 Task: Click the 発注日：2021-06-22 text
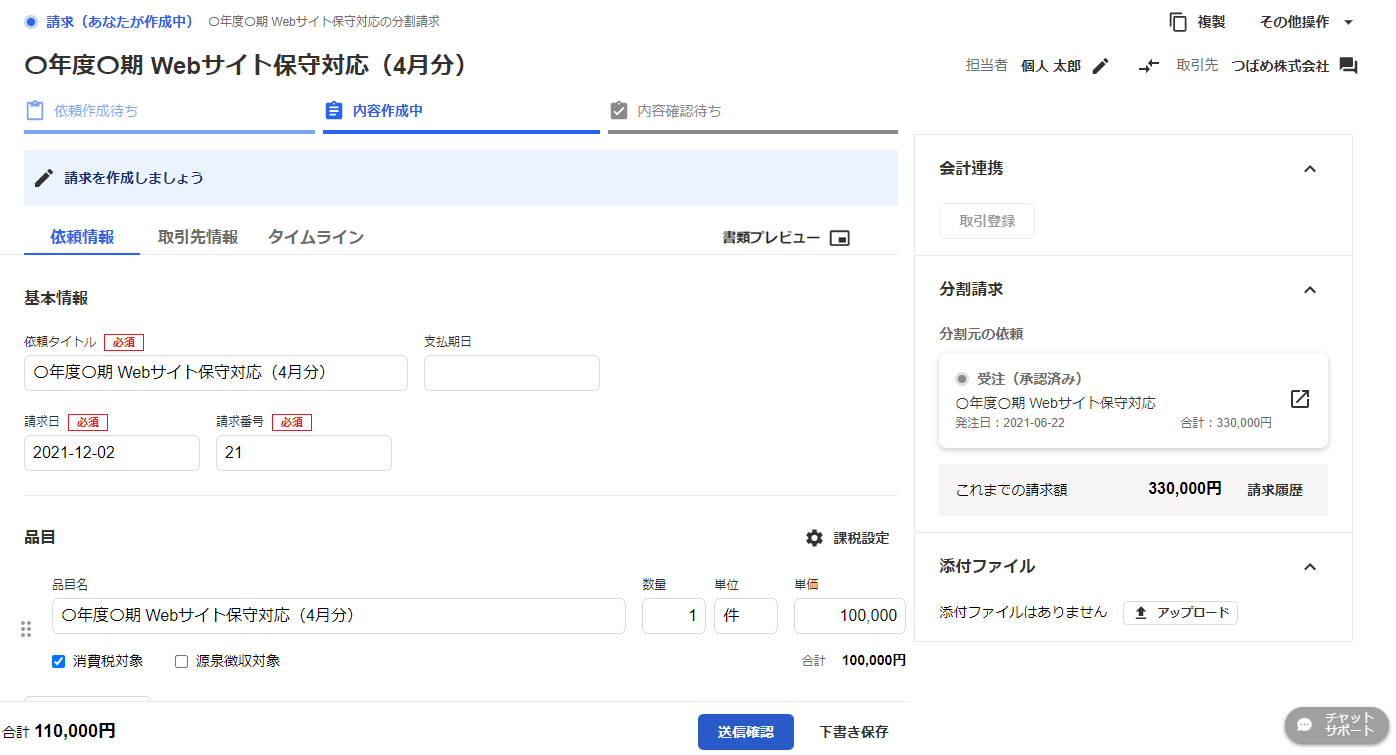pyautogui.click(x=1011, y=423)
